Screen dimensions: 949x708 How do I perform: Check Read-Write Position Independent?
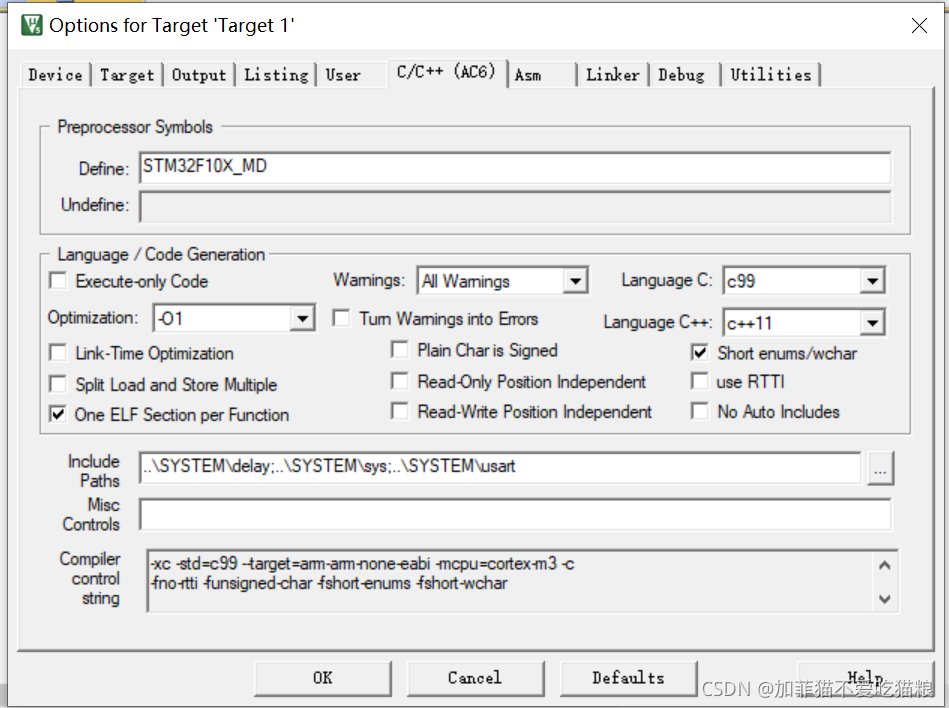tap(399, 411)
